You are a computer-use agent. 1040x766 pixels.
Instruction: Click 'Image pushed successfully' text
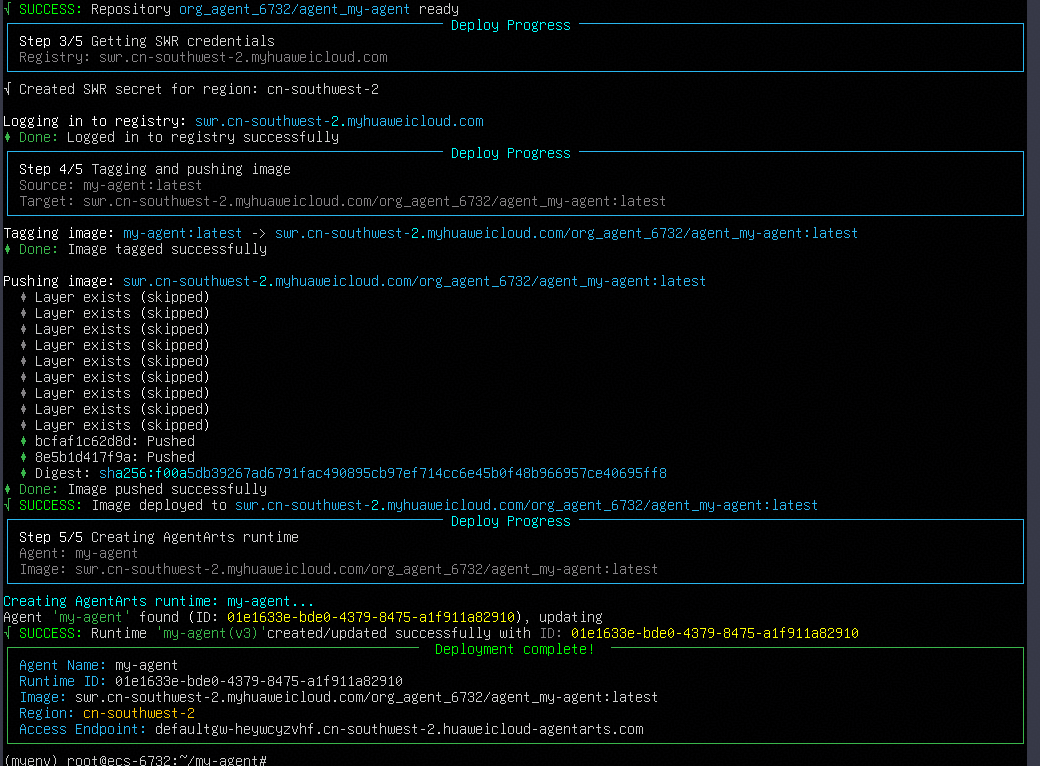pos(167,489)
